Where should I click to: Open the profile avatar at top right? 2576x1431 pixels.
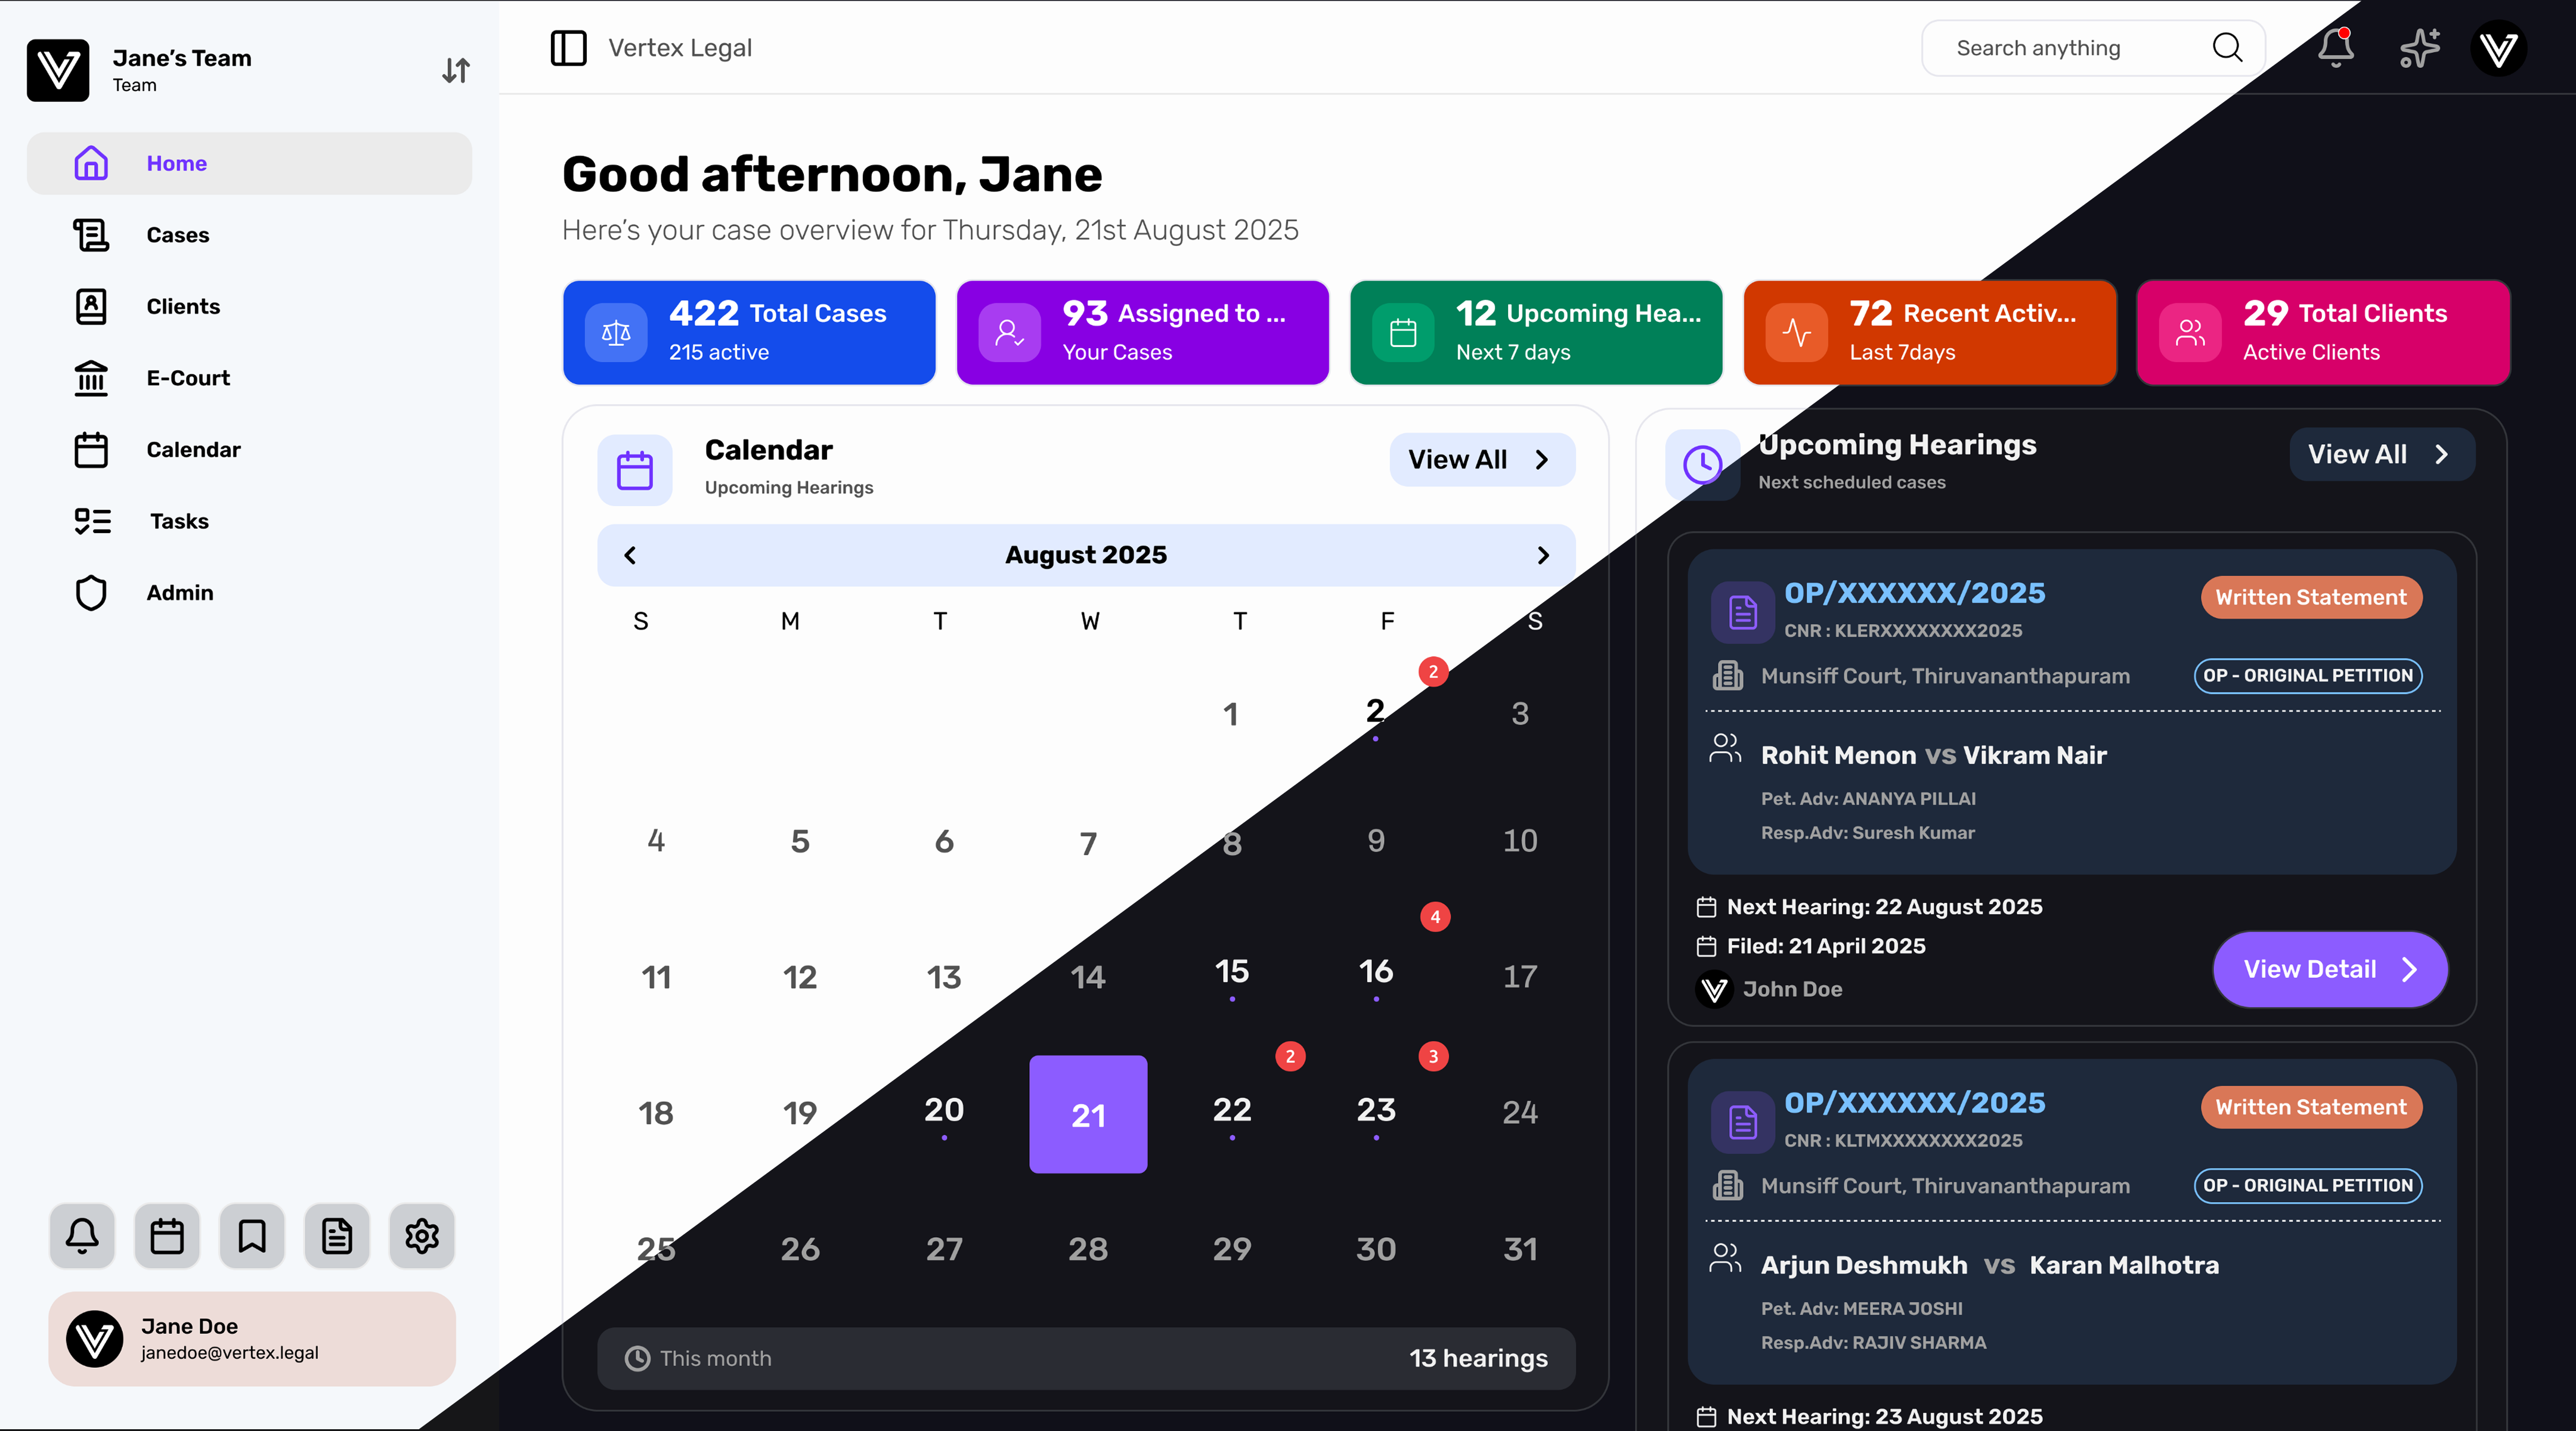(x=2498, y=48)
